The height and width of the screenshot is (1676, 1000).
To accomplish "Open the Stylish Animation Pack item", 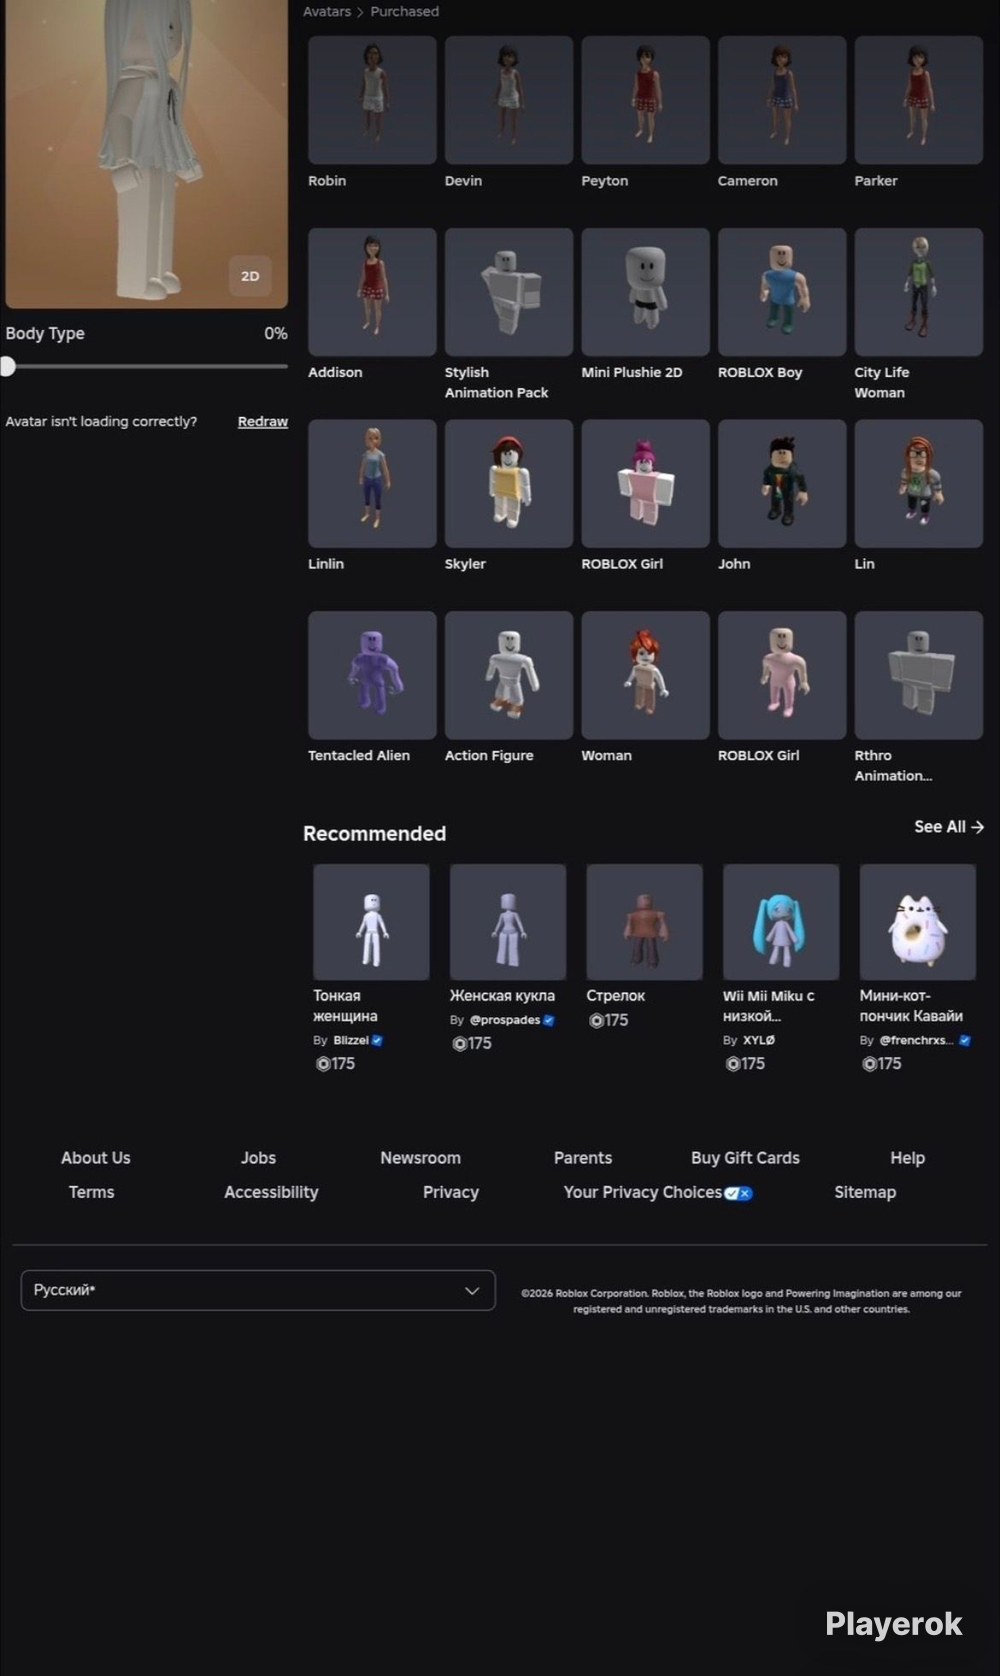I will 508,292.
